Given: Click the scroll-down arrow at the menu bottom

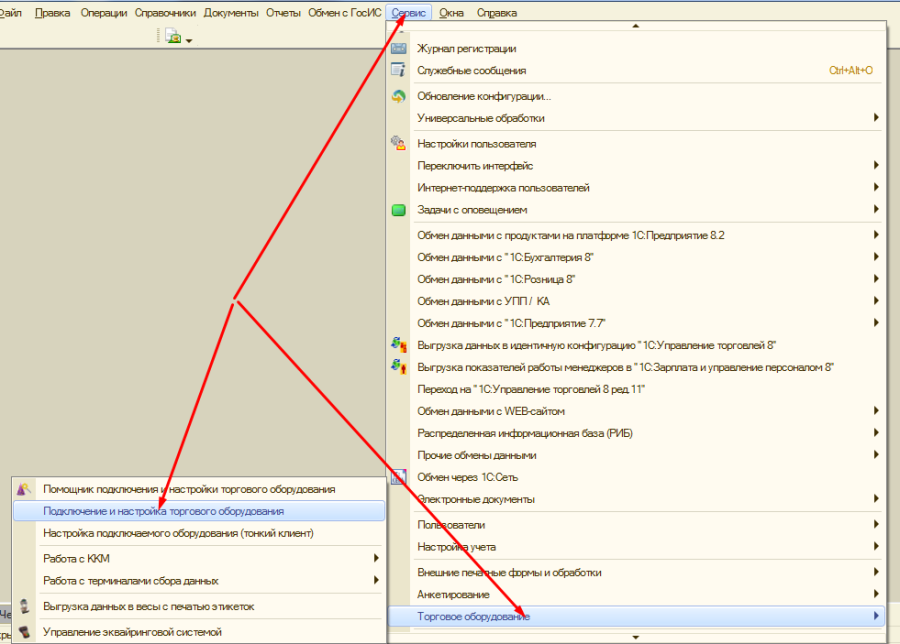Looking at the screenshot, I should pos(635,636).
